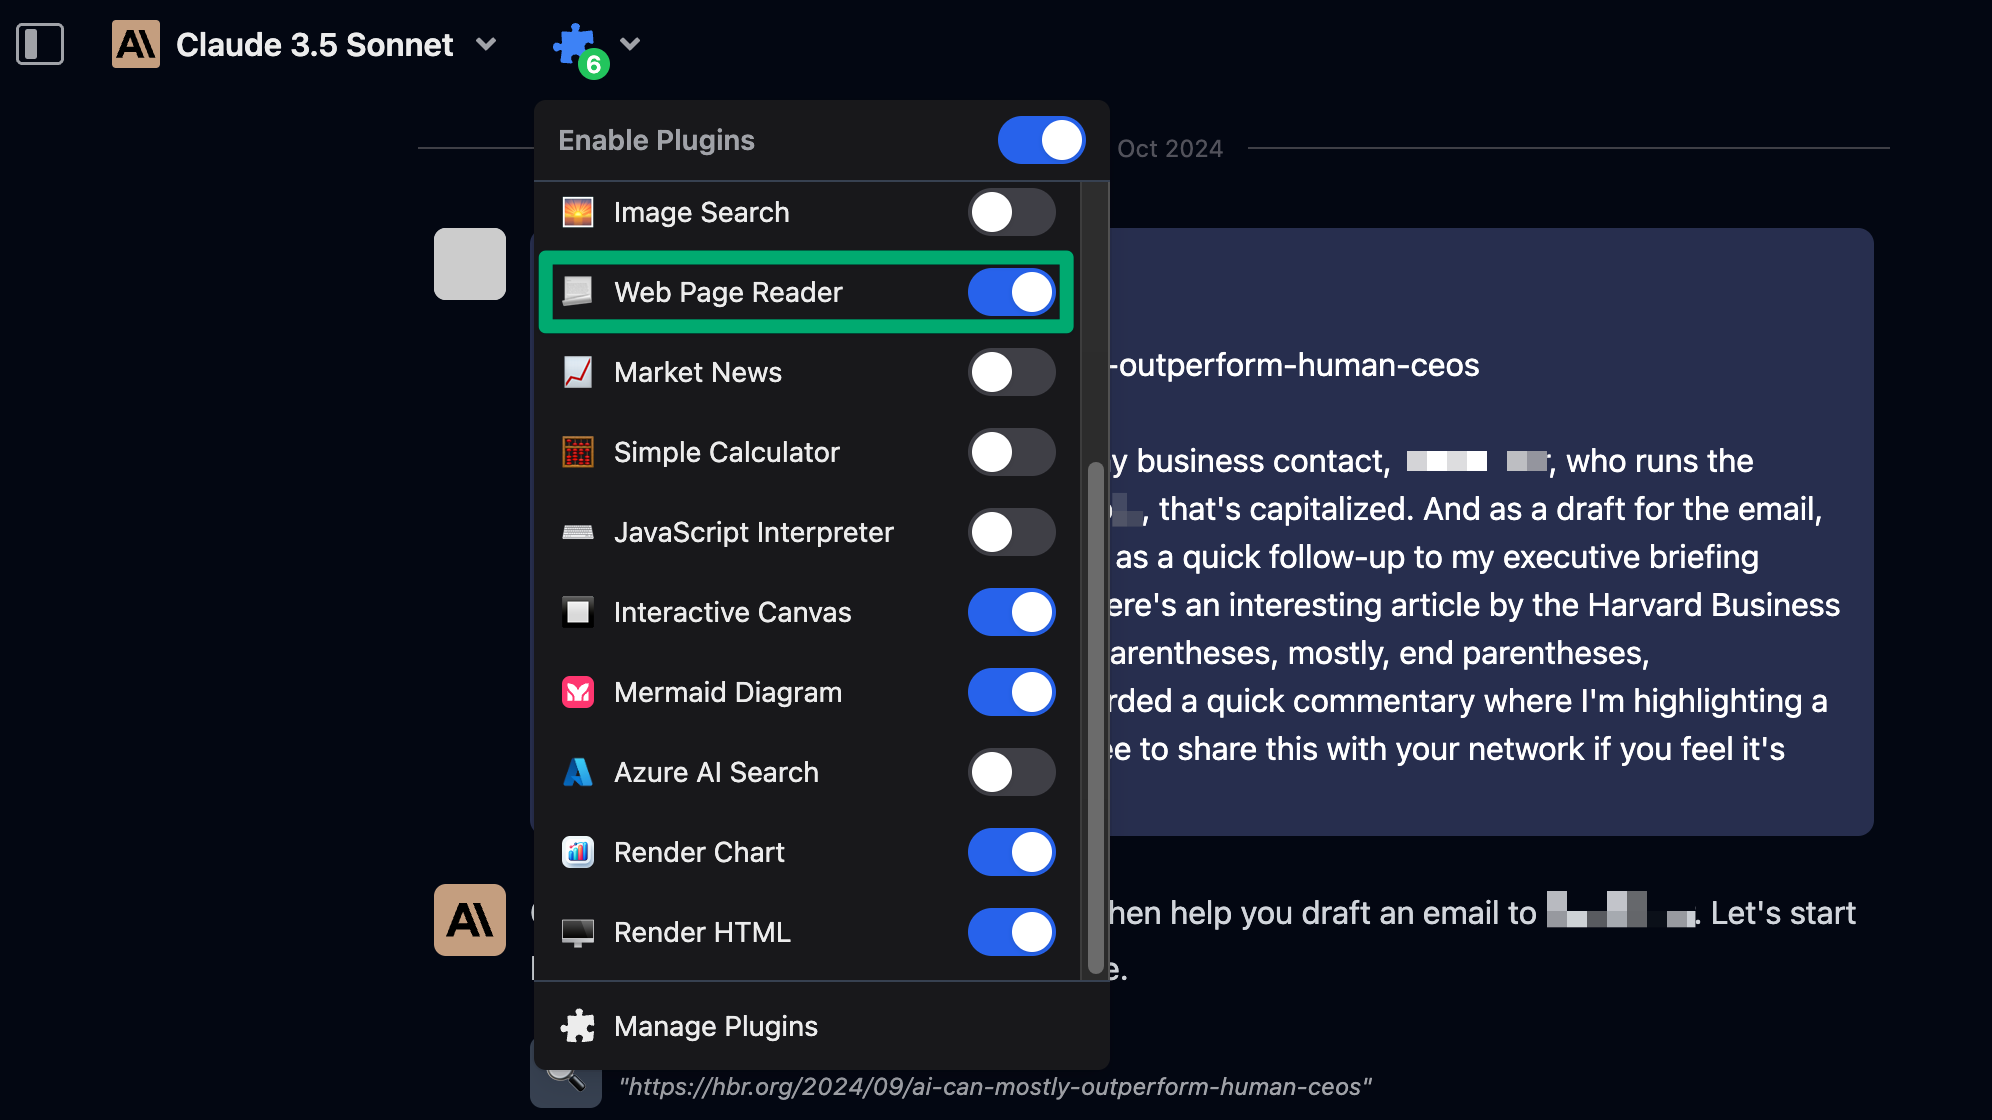Select the Interactive Canvas menu label
The height and width of the screenshot is (1120, 1992).
(x=733, y=612)
